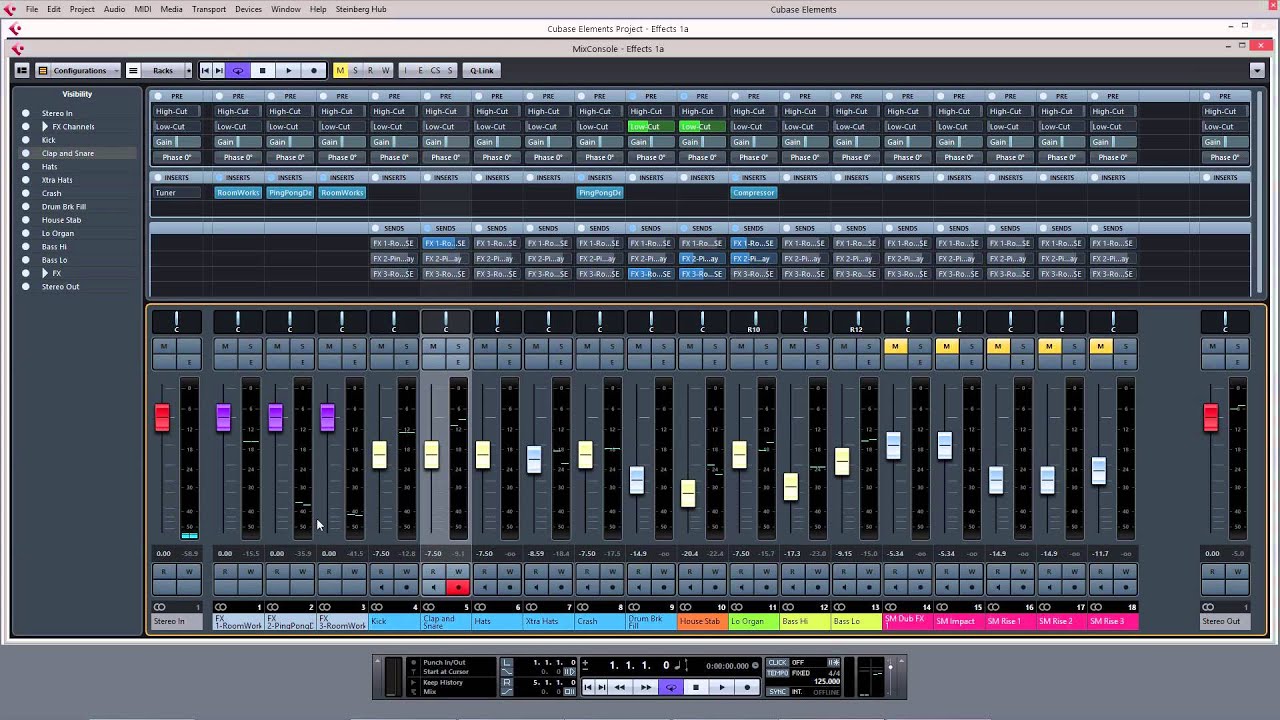
Task: Toggle visibility dot for Hats channel
Action: click(x=26, y=167)
